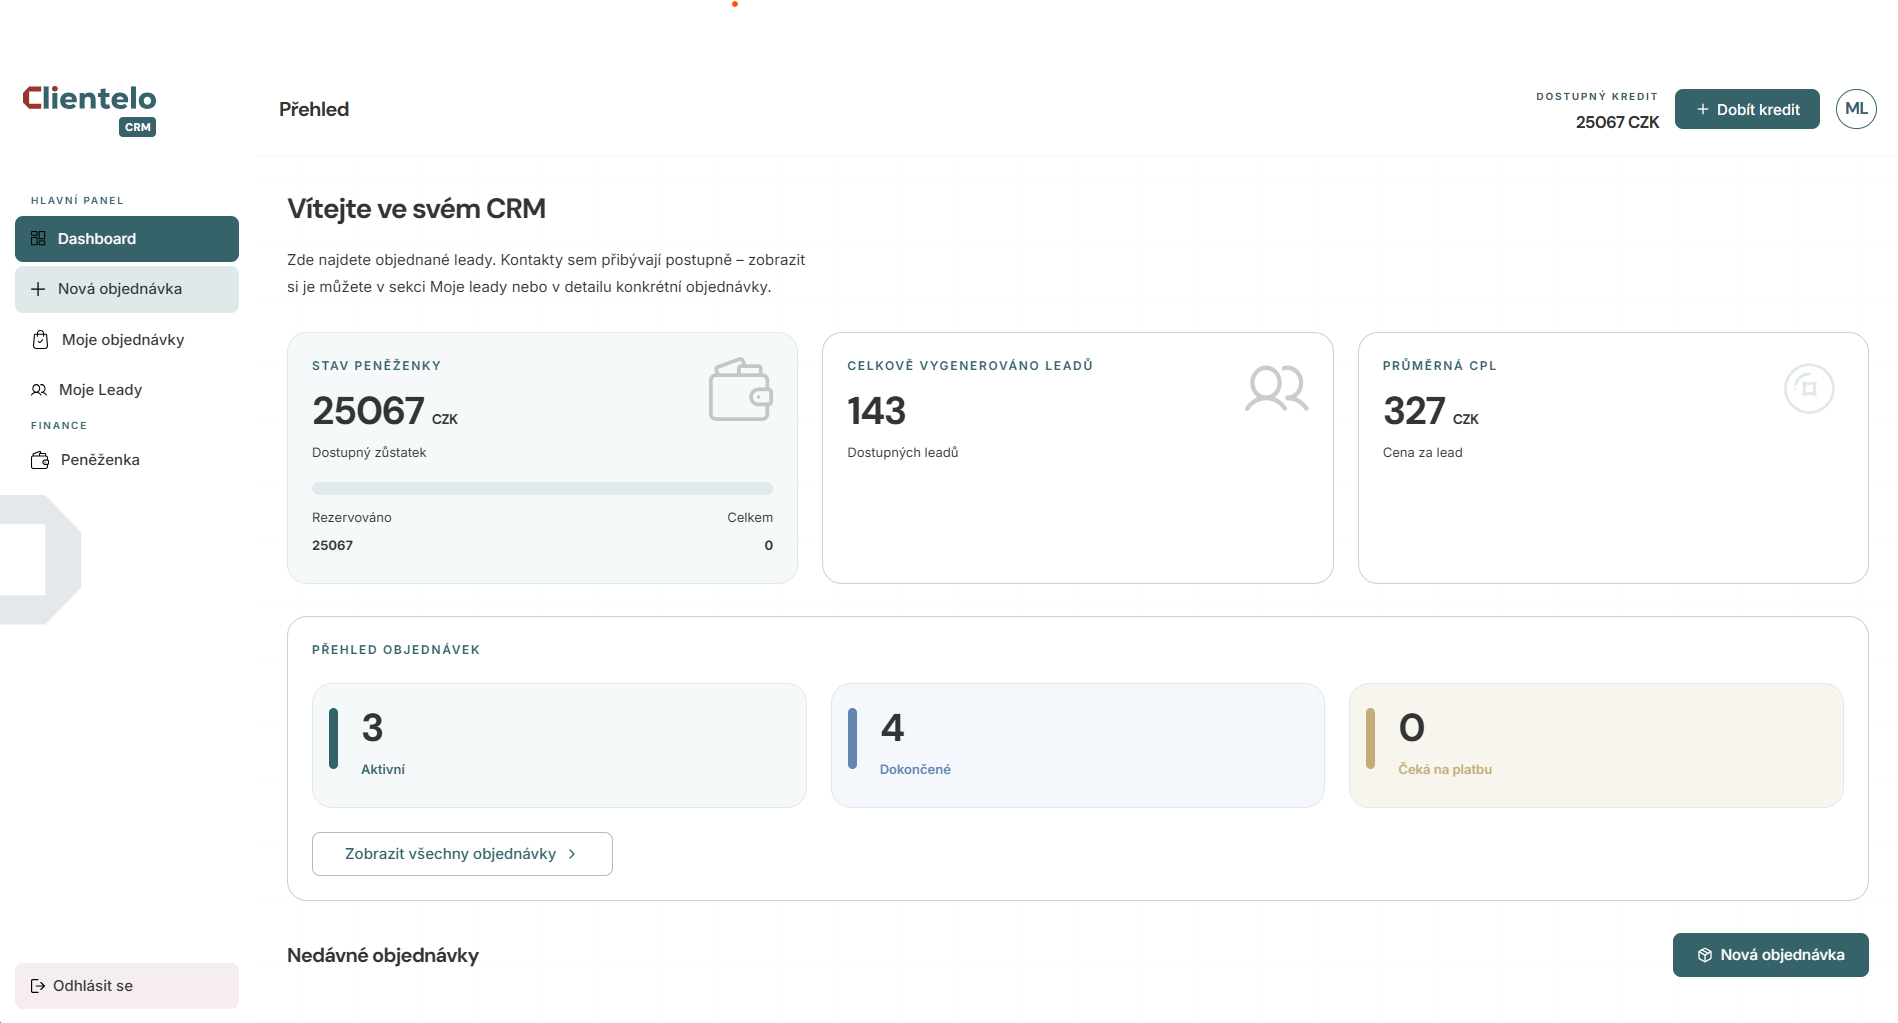Click the Dobít kredit button
Image resolution: width=1898 pixels, height=1023 pixels.
tap(1746, 108)
